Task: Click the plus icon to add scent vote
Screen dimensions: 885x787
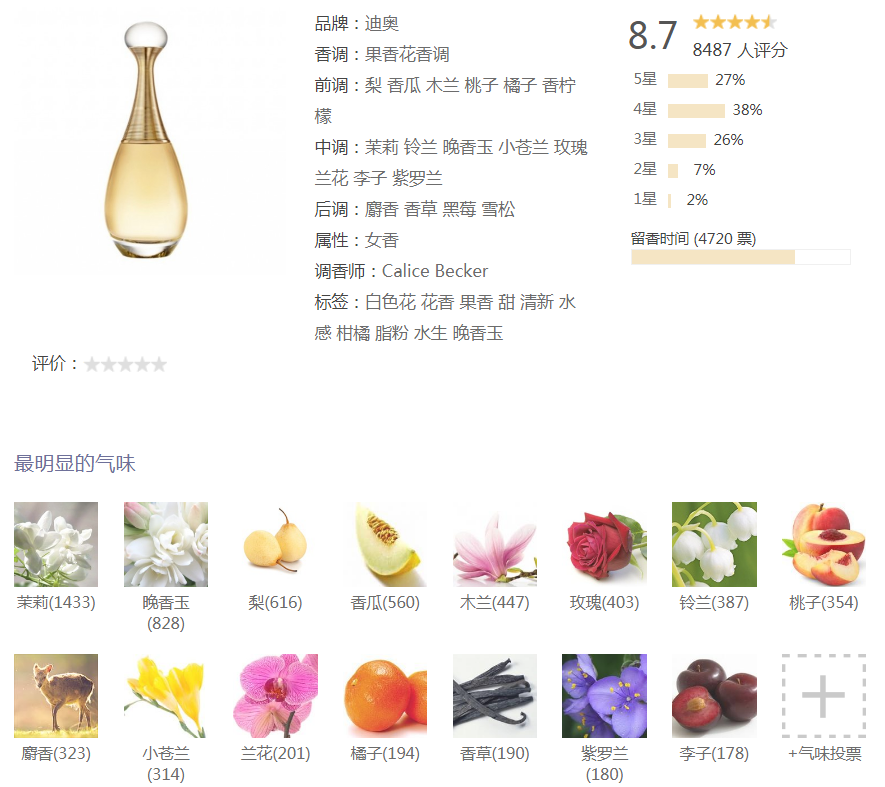Action: pos(824,696)
